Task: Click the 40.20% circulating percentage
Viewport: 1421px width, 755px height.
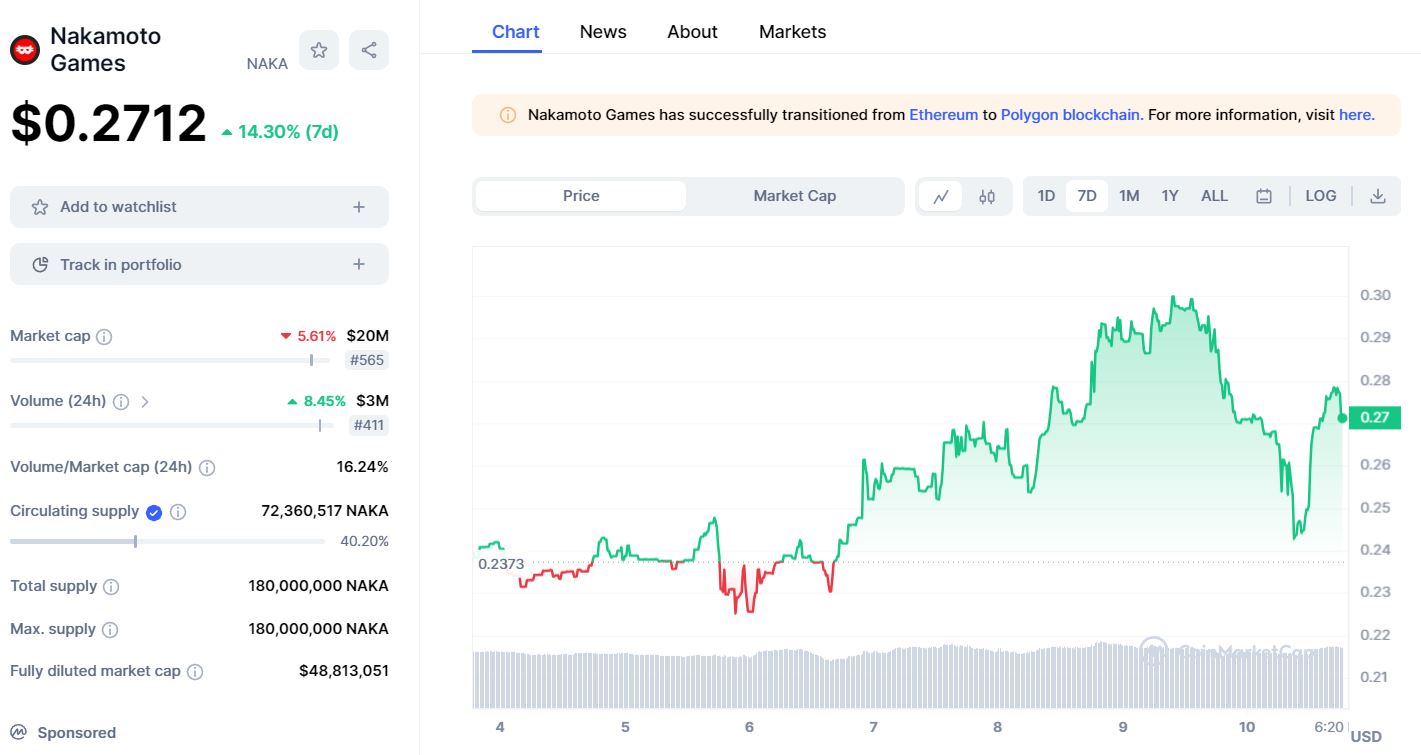Action: coord(364,542)
